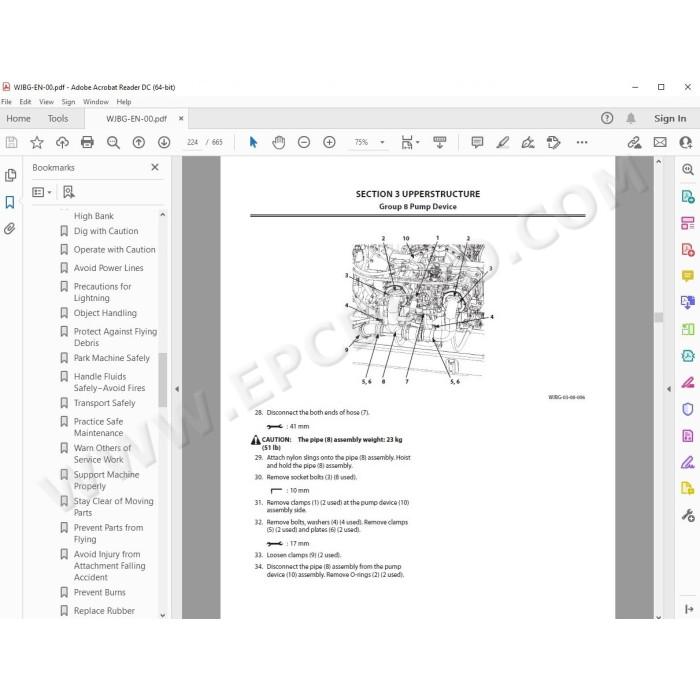Click the Zoom in plus icon

[x=329, y=142]
